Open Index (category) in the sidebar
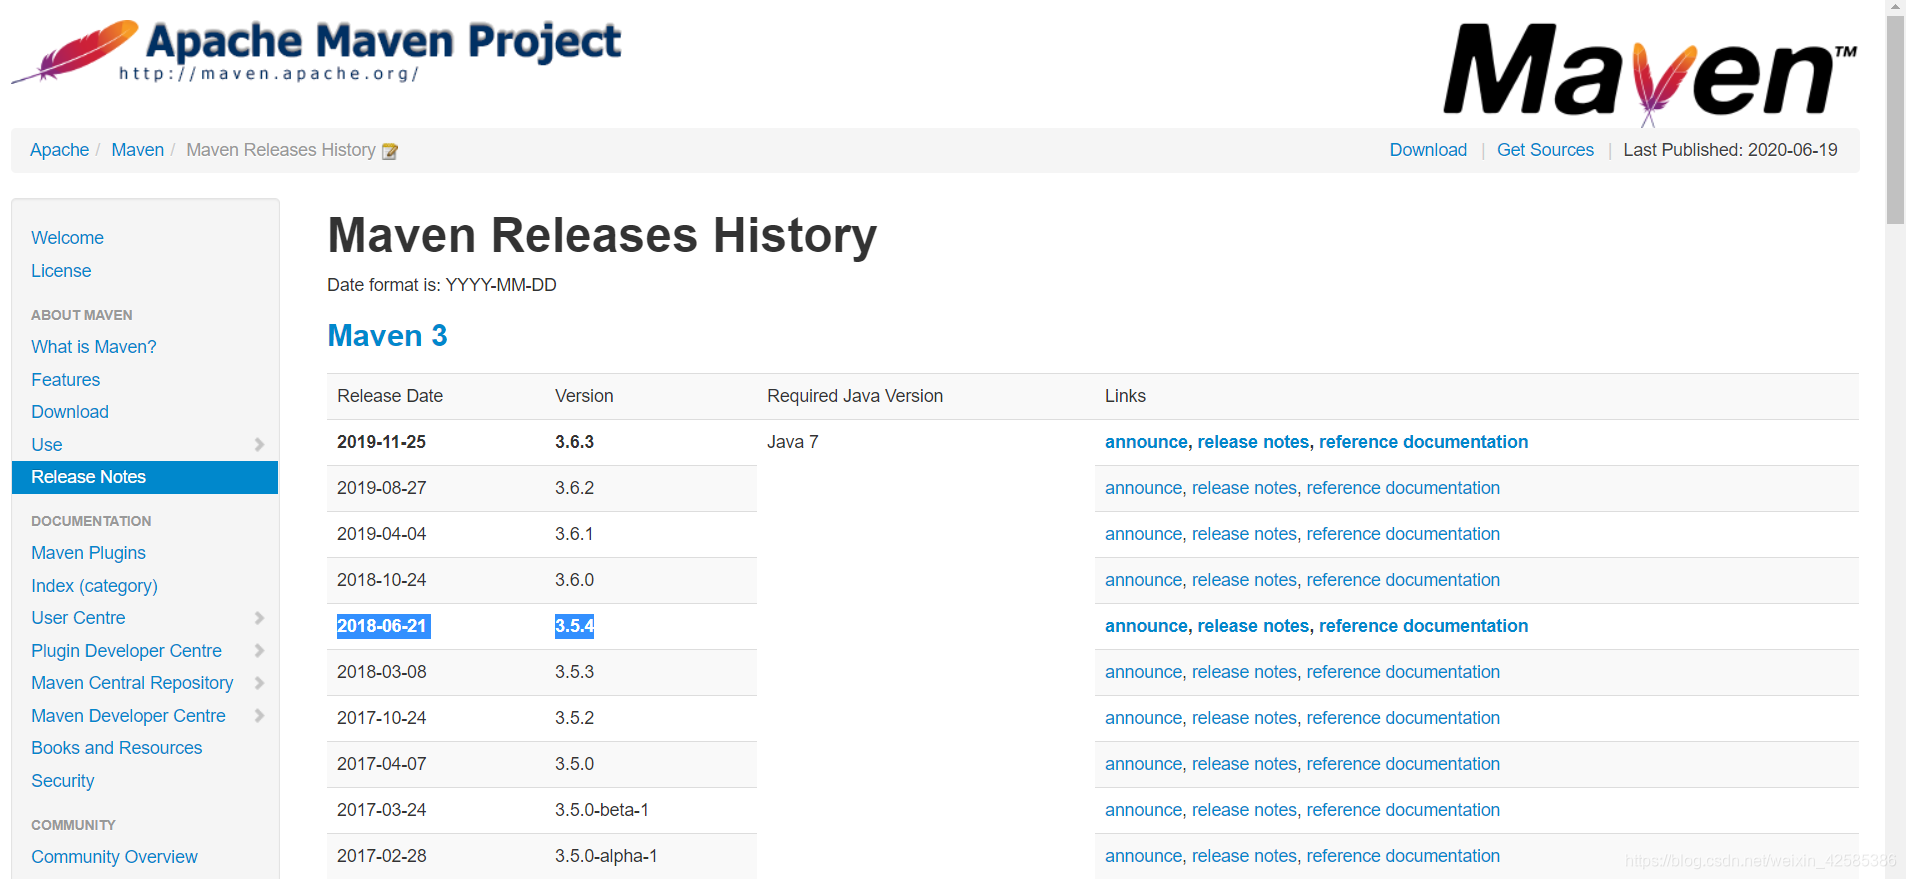1906x879 pixels. click(94, 586)
